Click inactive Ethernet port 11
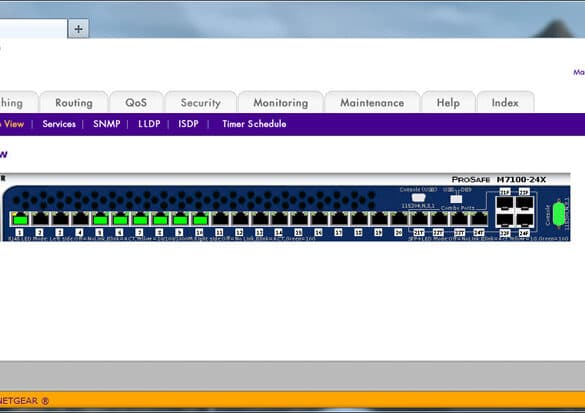The image size is (585, 413). pyautogui.click(x=220, y=219)
